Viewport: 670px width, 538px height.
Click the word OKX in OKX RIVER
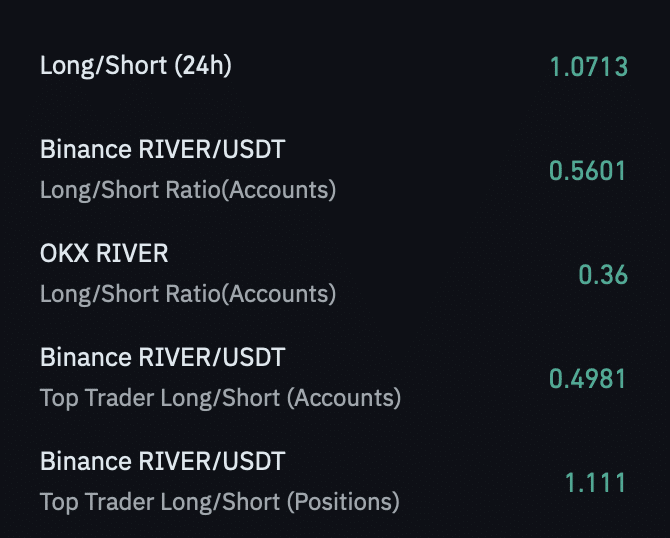coord(64,254)
